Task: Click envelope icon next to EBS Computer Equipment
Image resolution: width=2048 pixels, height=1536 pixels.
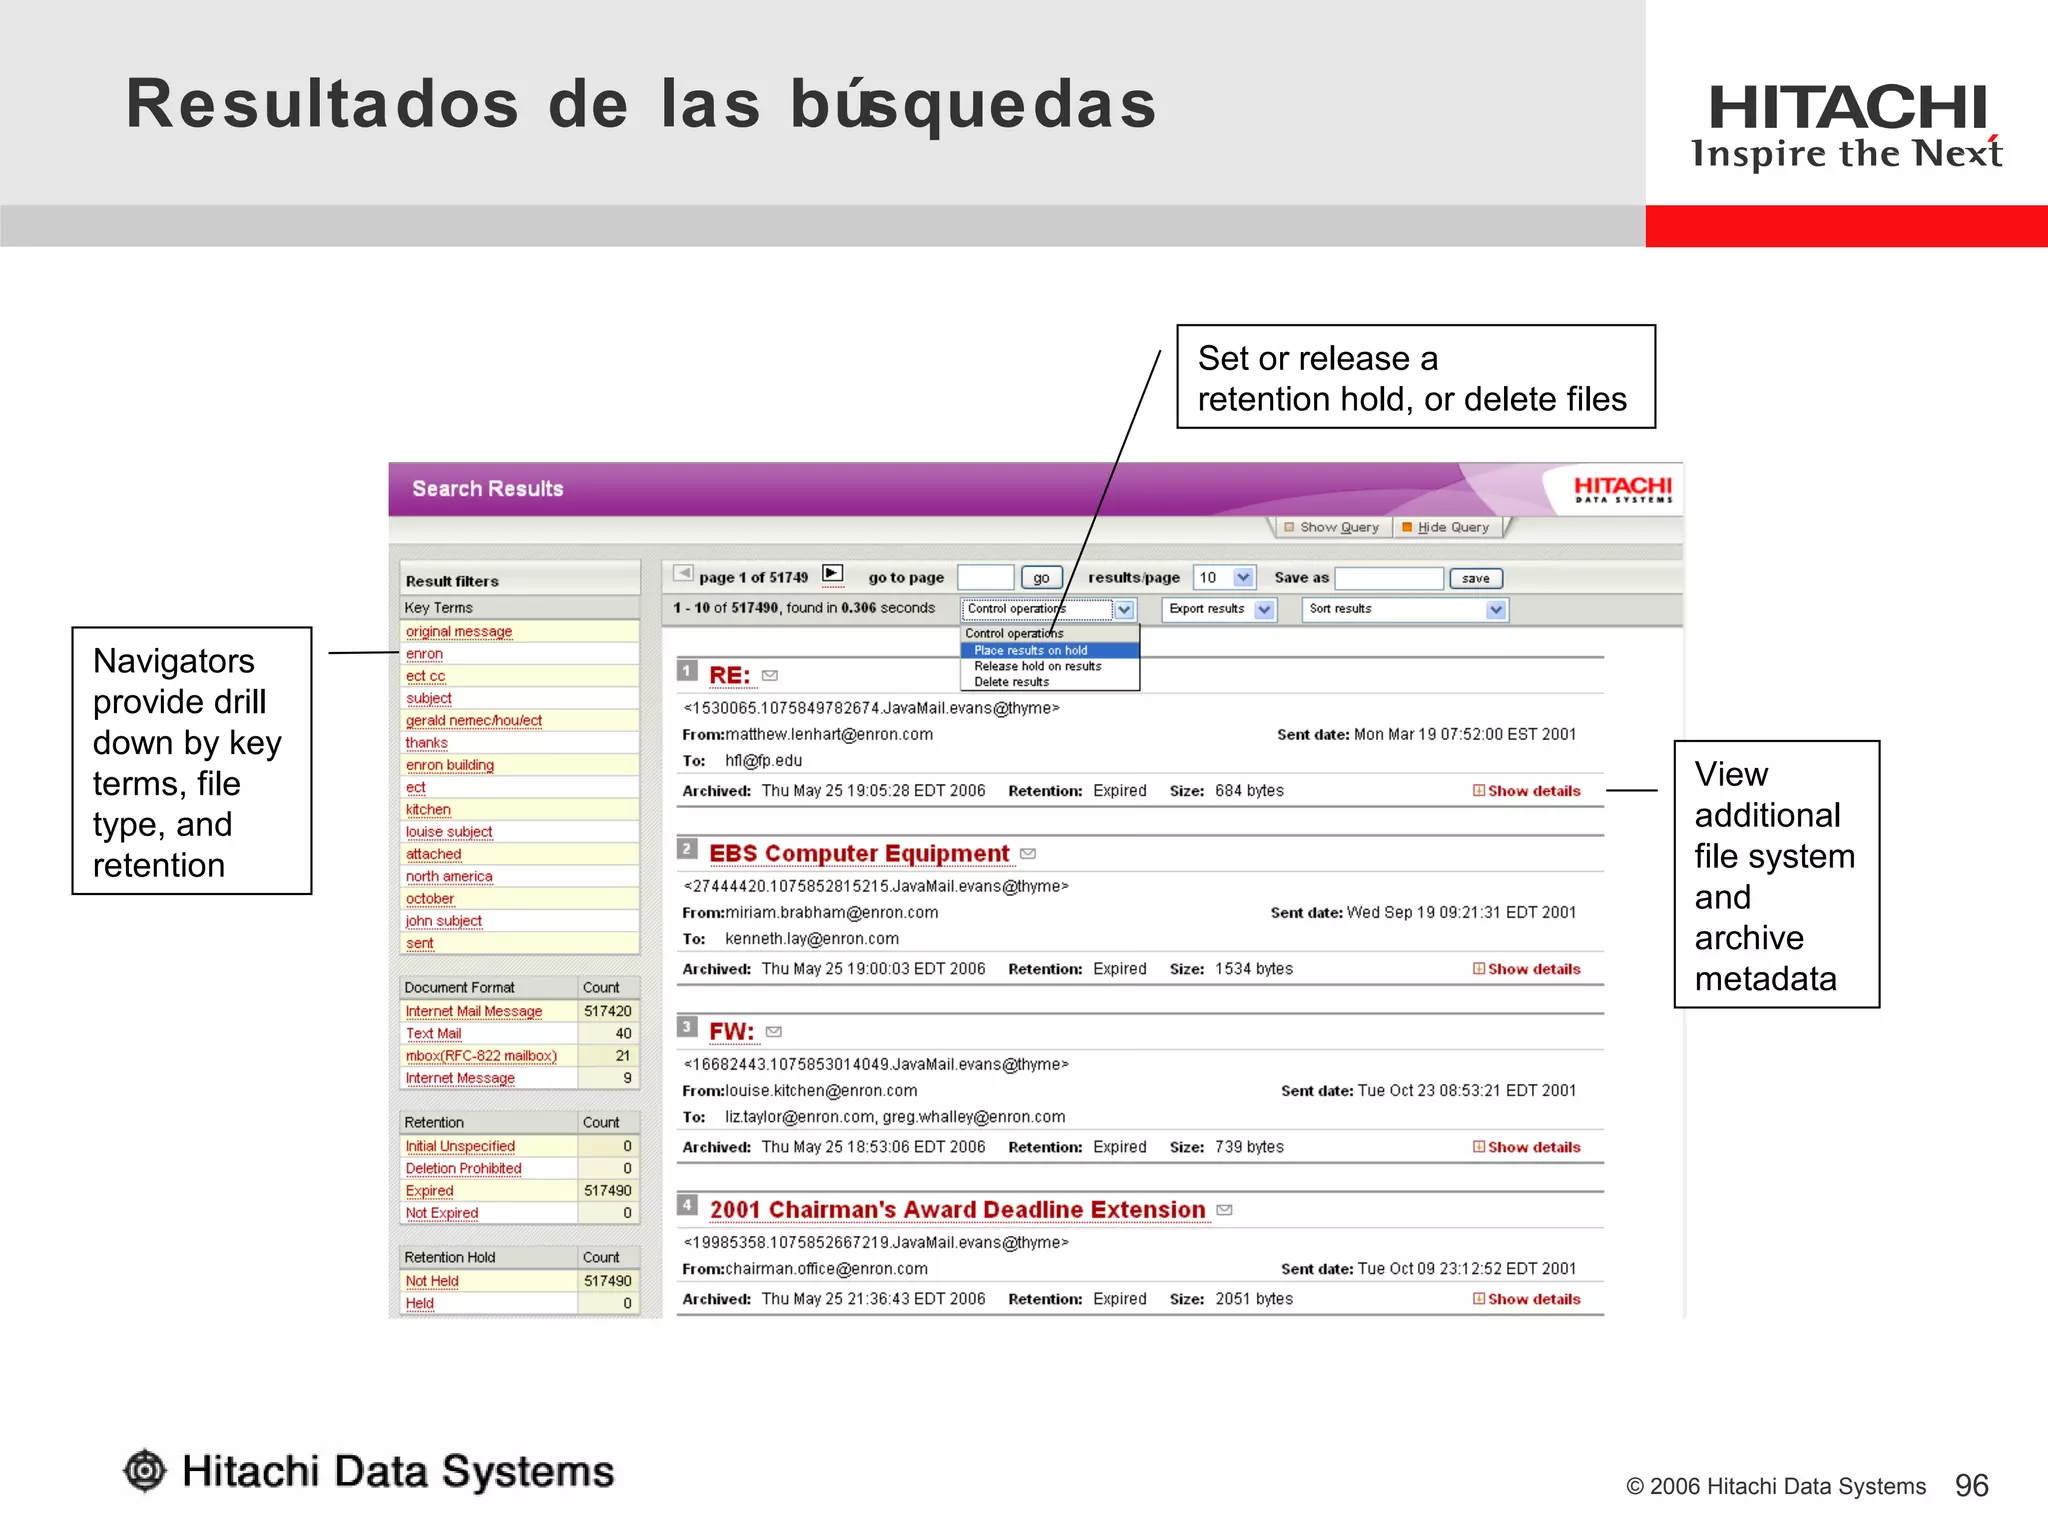Action: [1028, 854]
